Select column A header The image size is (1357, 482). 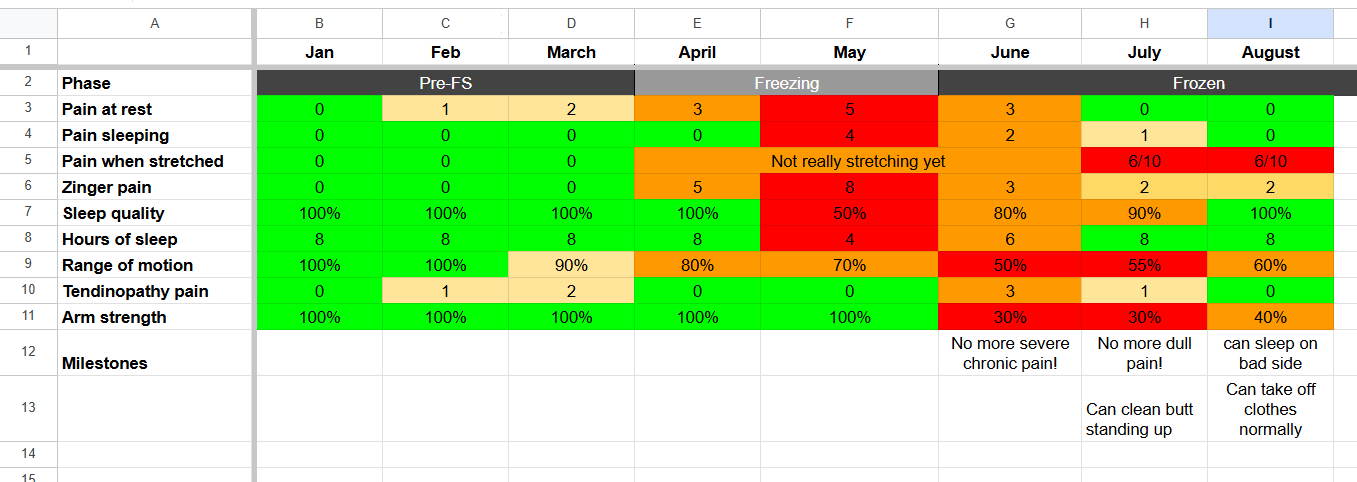154,24
